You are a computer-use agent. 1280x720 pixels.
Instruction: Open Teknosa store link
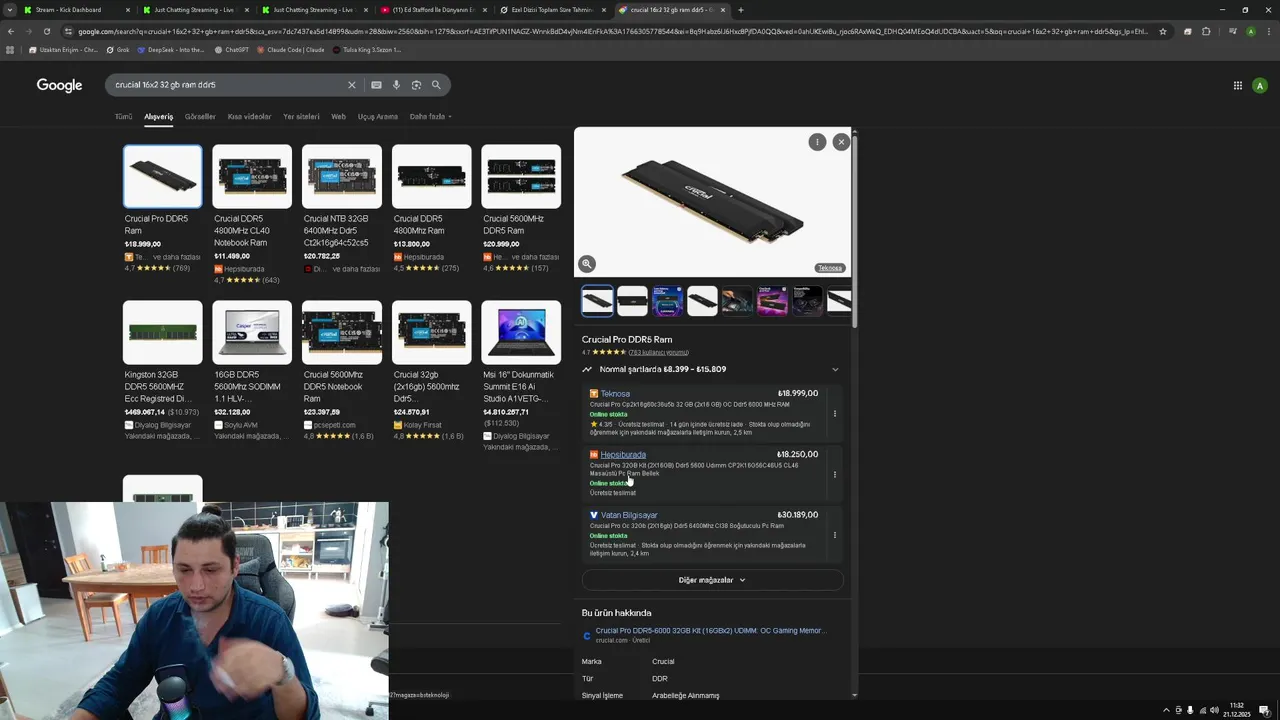point(615,394)
